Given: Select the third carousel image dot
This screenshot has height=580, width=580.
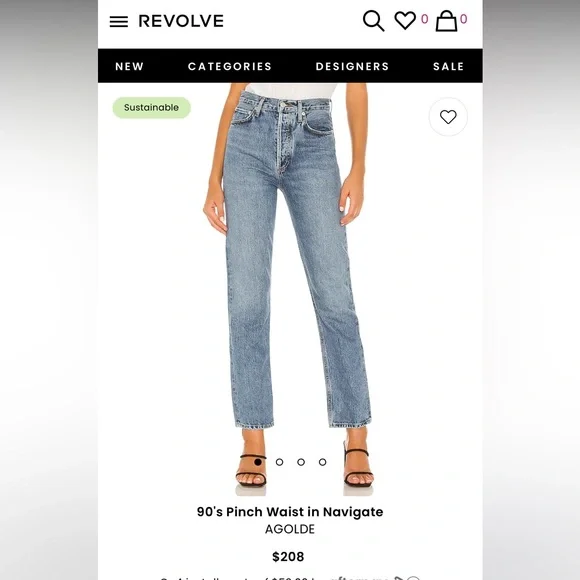Looking at the screenshot, I should point(301,462).
